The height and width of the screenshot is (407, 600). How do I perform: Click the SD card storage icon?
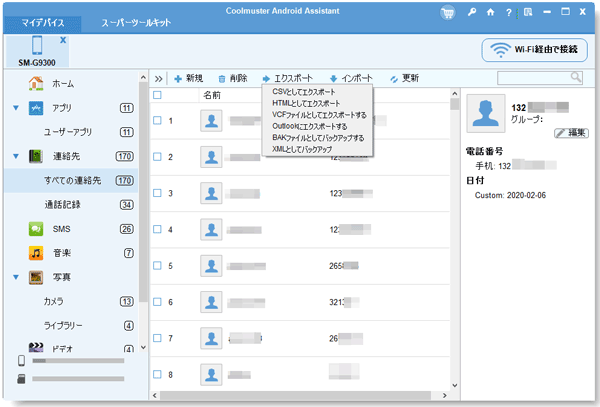tap(21, 379)
